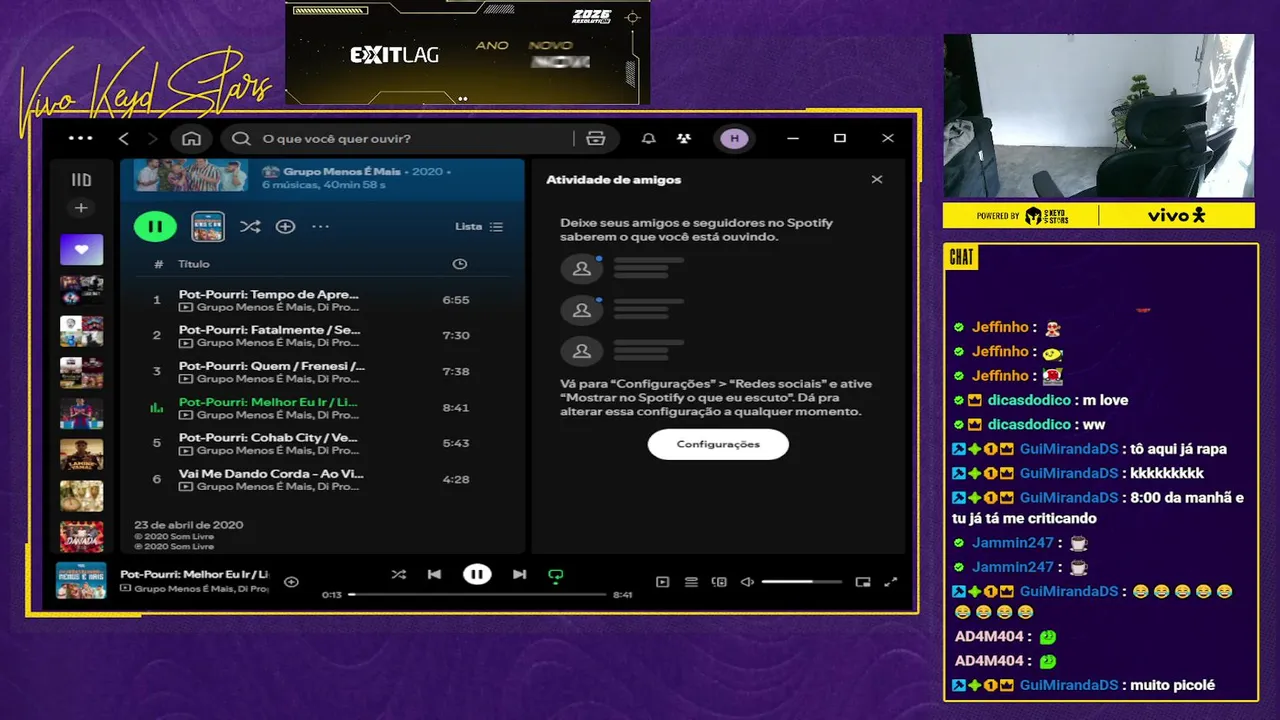Click the album cover in header
This screenshot has width=1280, height=720.
coord(191,175)
